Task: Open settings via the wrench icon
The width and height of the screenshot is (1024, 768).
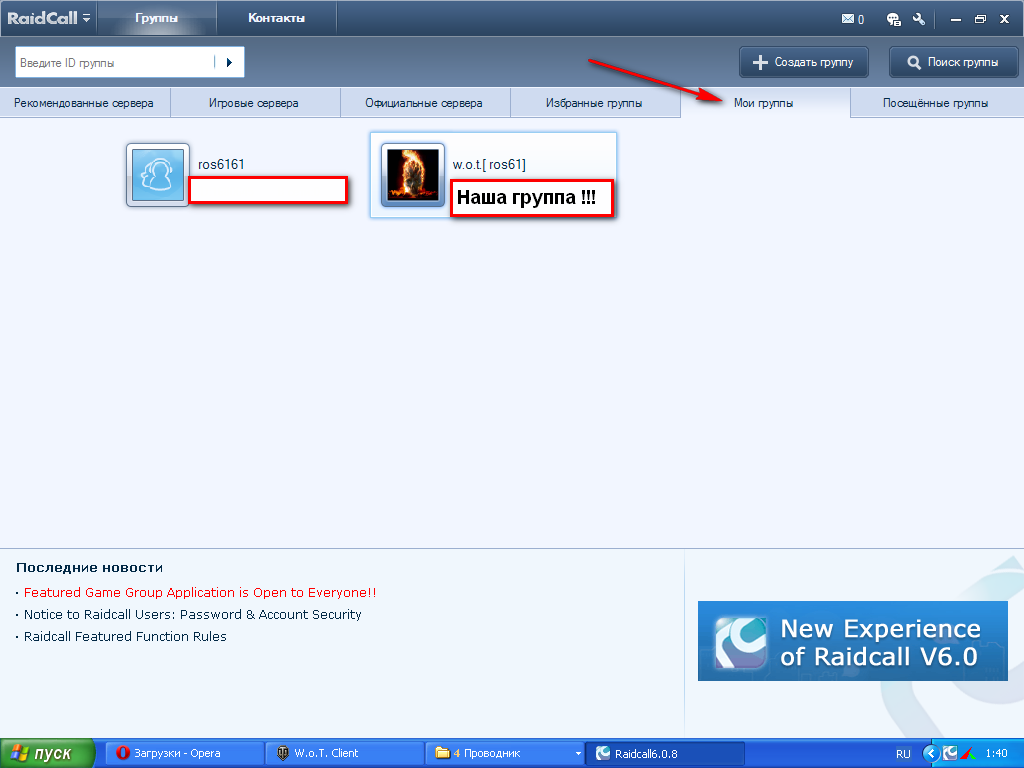Action: 919,19
